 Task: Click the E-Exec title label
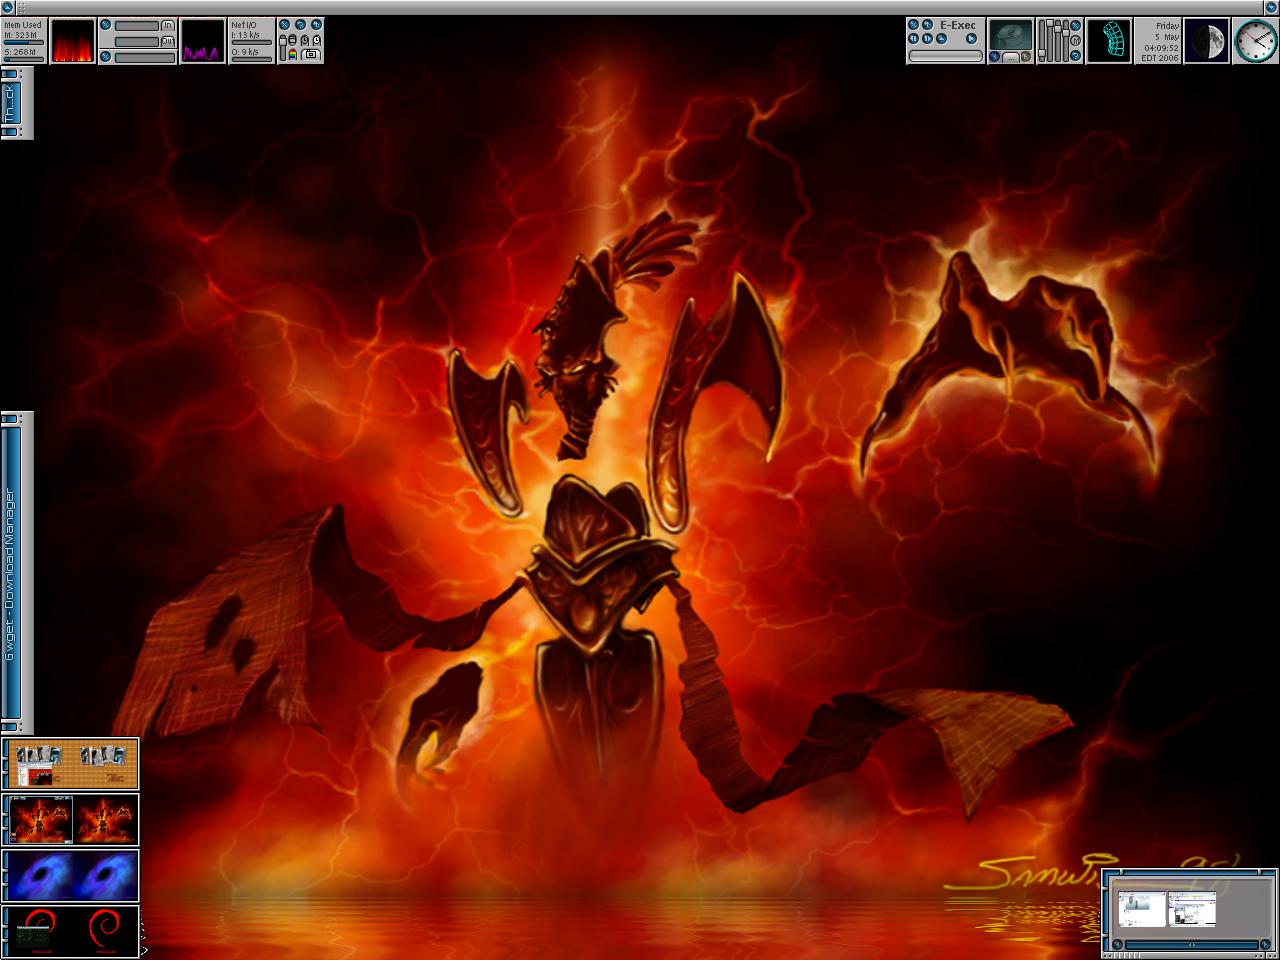(958, 25)
